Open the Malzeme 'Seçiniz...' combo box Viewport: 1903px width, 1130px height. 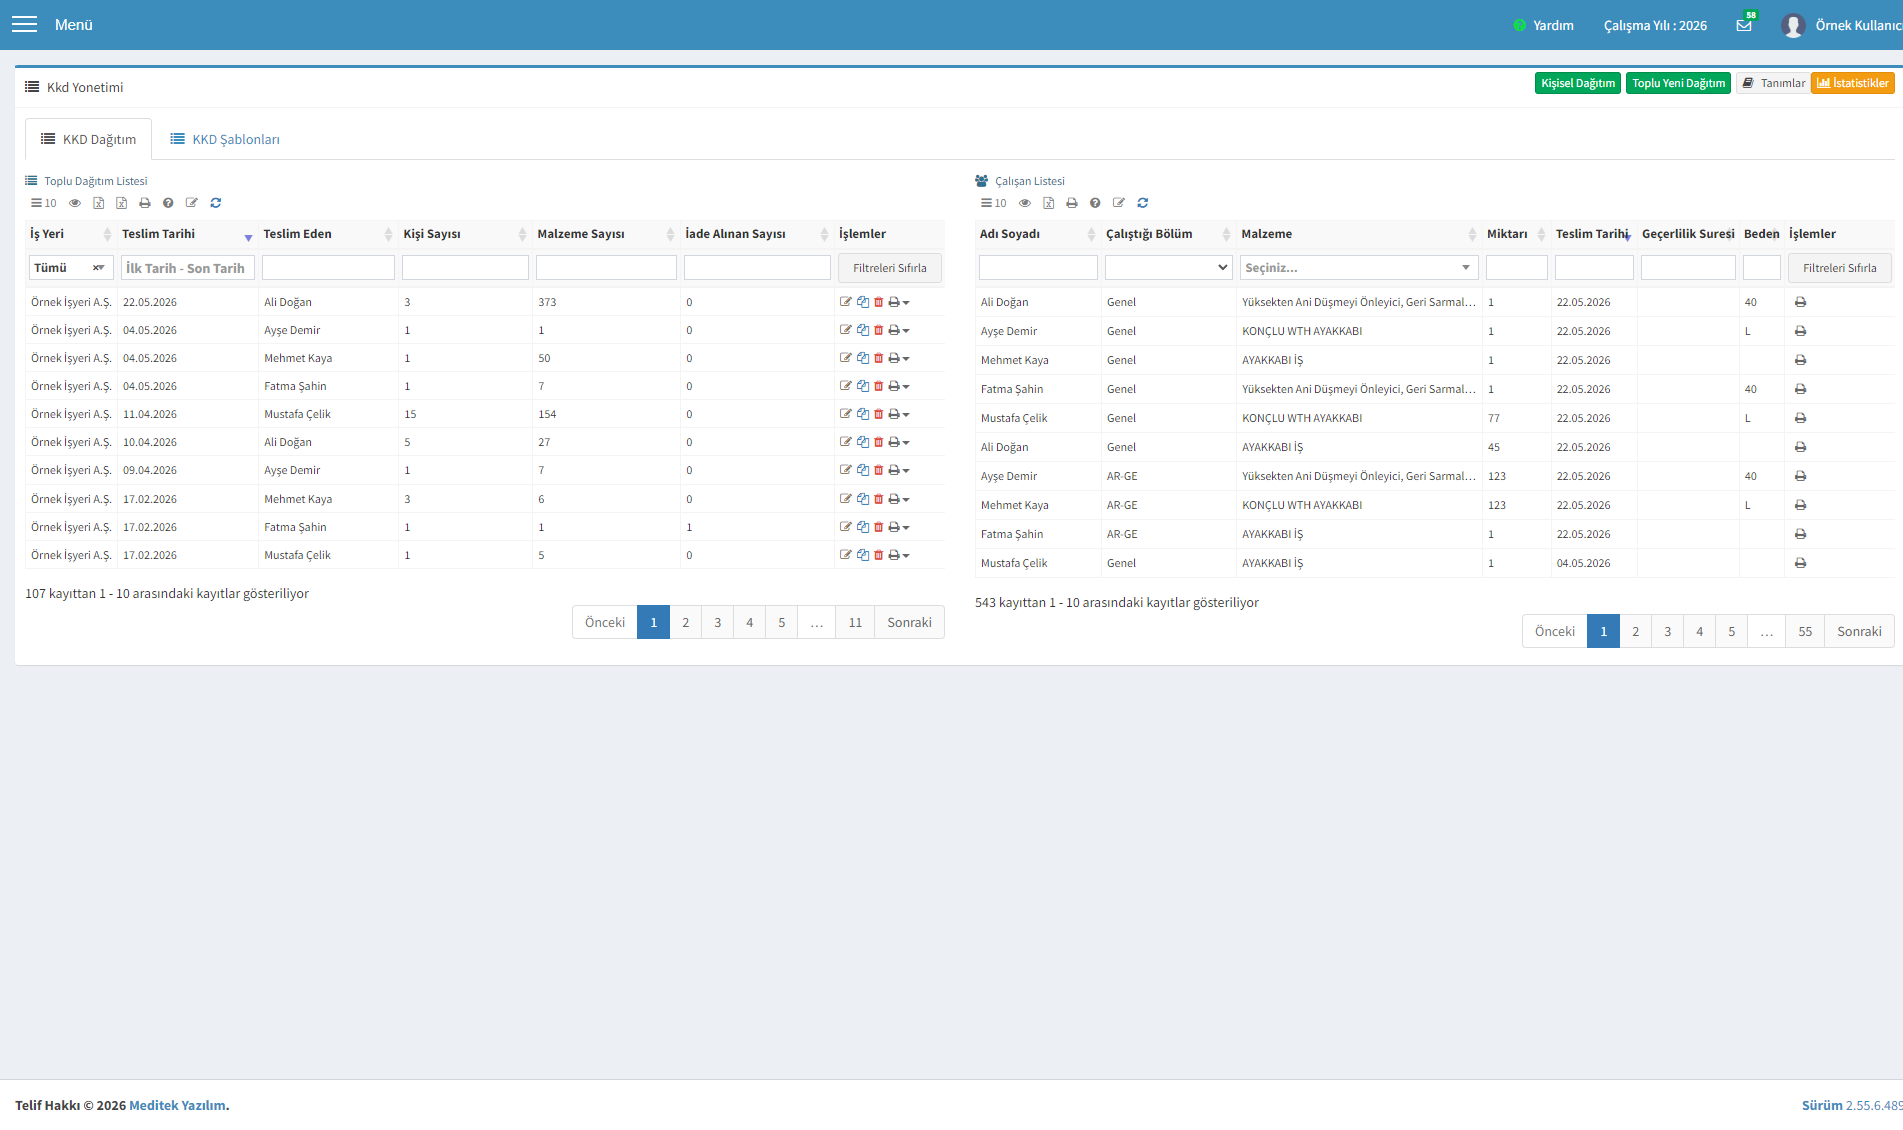coord(1359,268)
